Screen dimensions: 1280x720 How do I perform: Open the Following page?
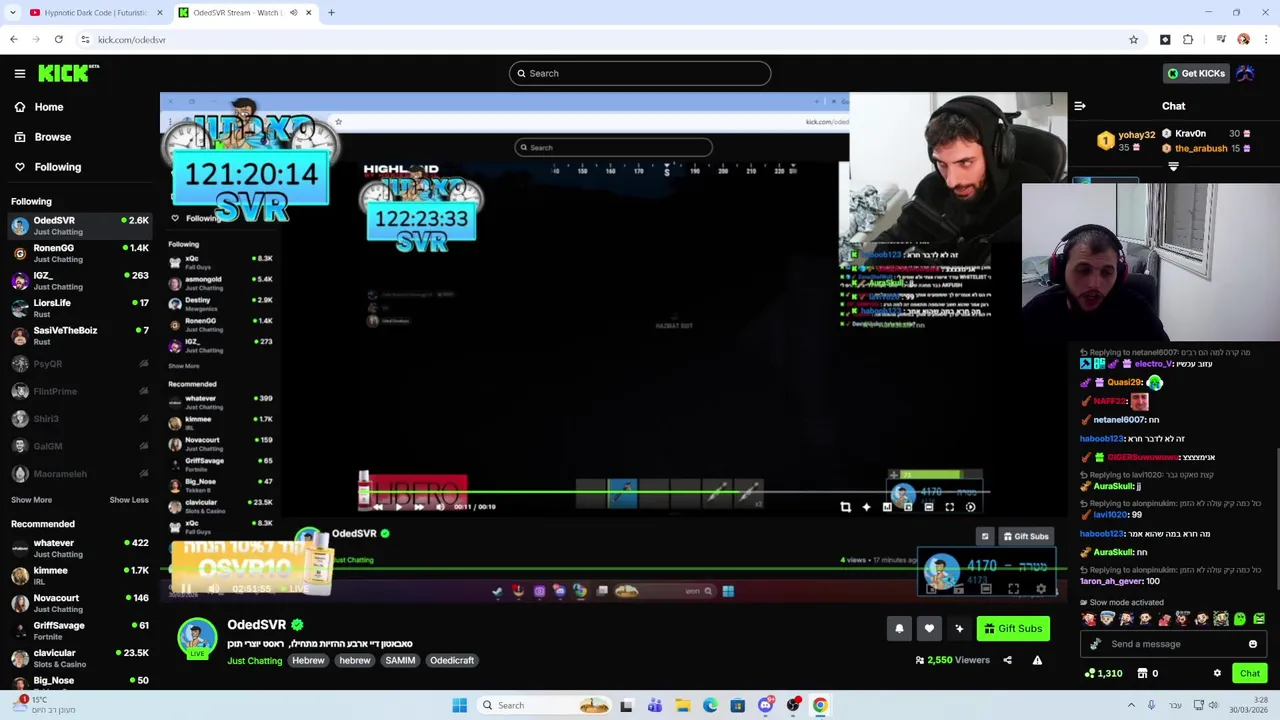point(48,167)
